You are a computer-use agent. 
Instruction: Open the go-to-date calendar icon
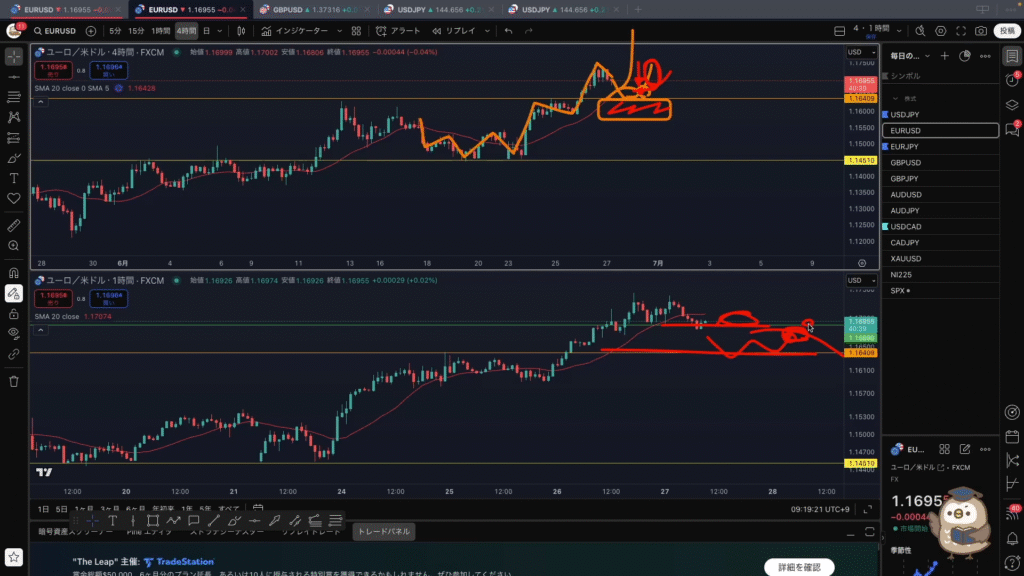(x=258, y=509)
